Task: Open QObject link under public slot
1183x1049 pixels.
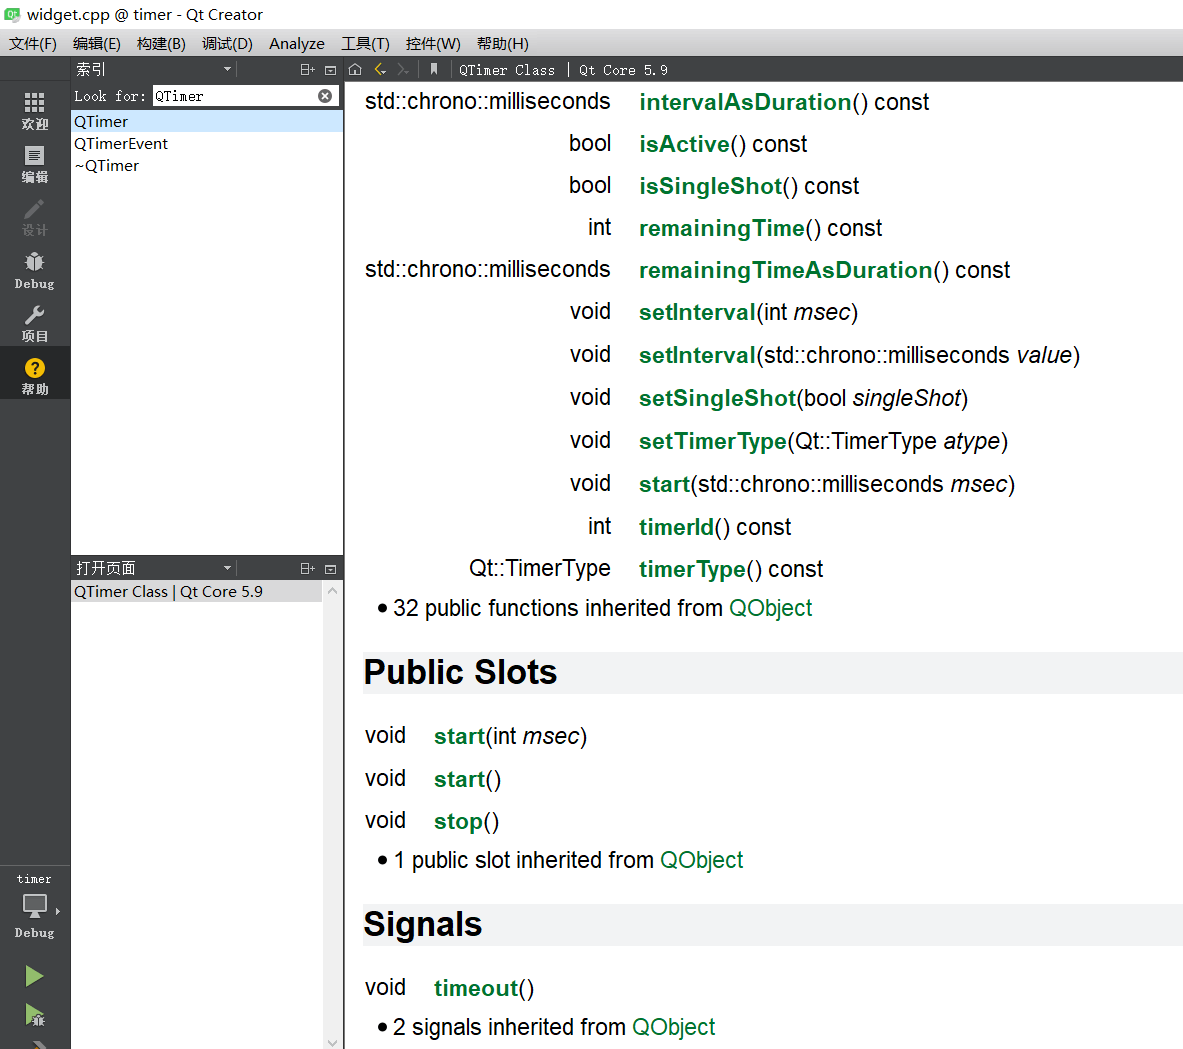Action: tap(702, 860)
